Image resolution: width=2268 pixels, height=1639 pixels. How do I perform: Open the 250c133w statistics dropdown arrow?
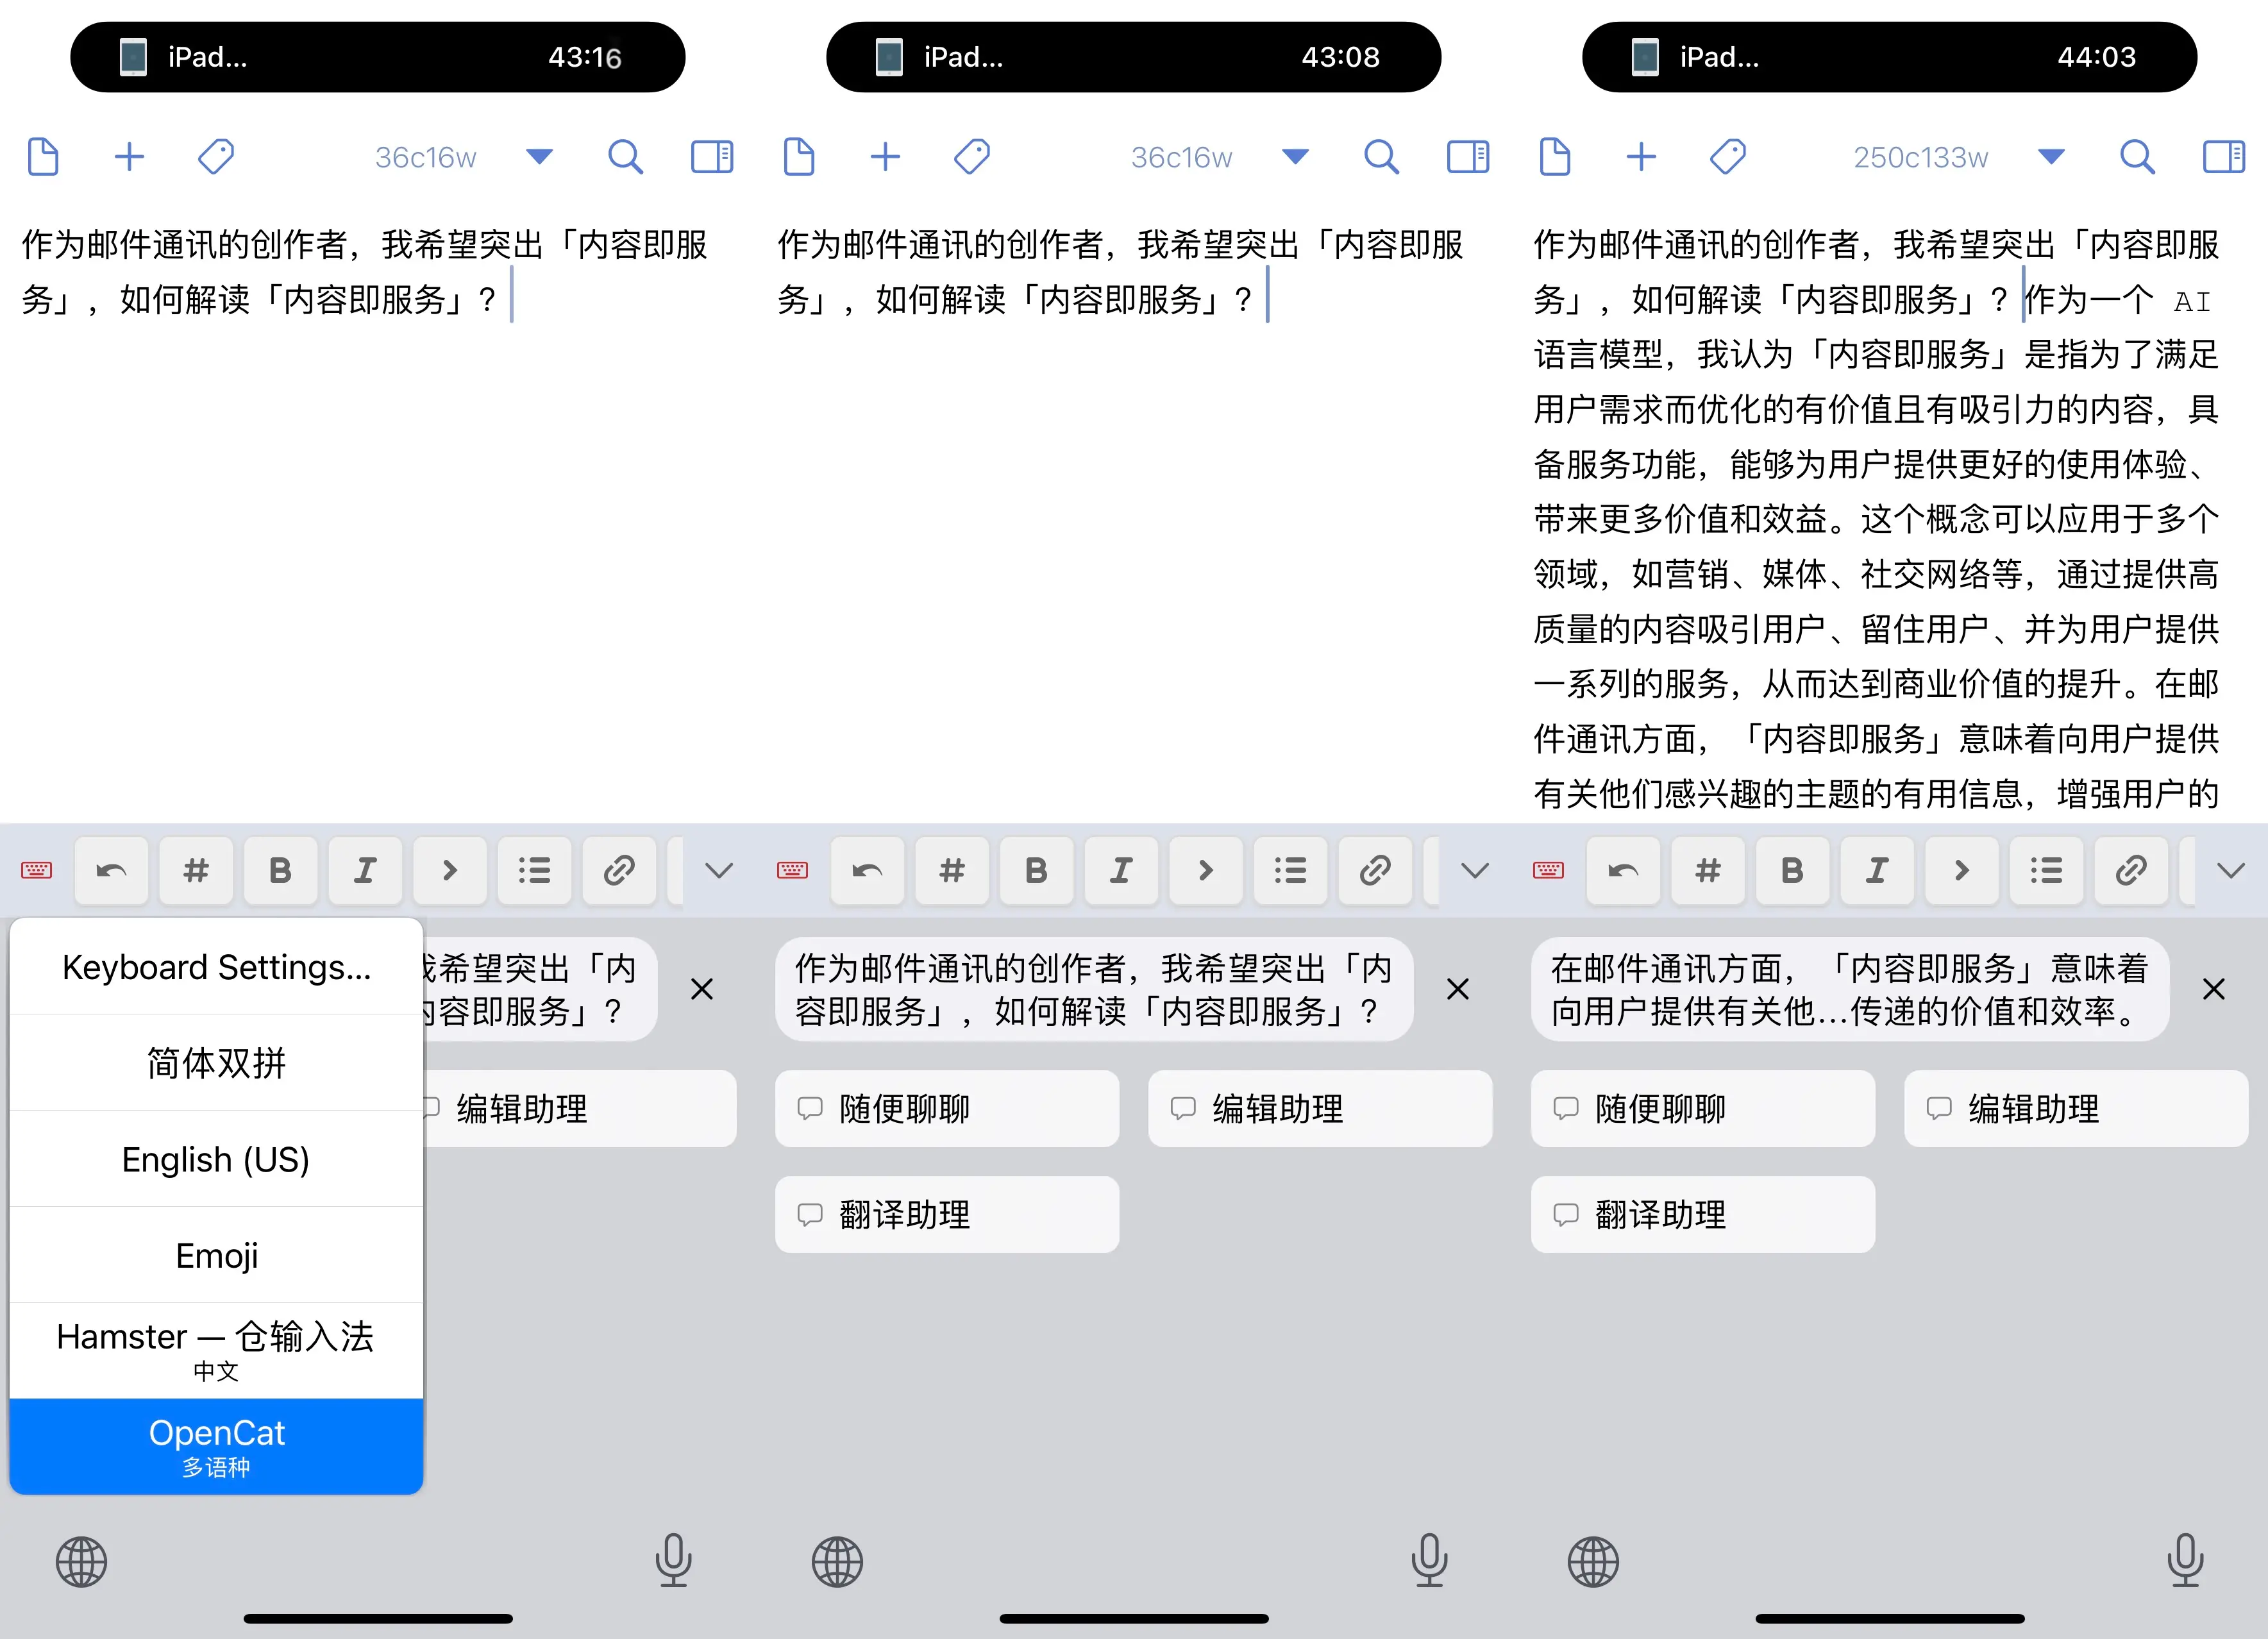coord(2051,157)
